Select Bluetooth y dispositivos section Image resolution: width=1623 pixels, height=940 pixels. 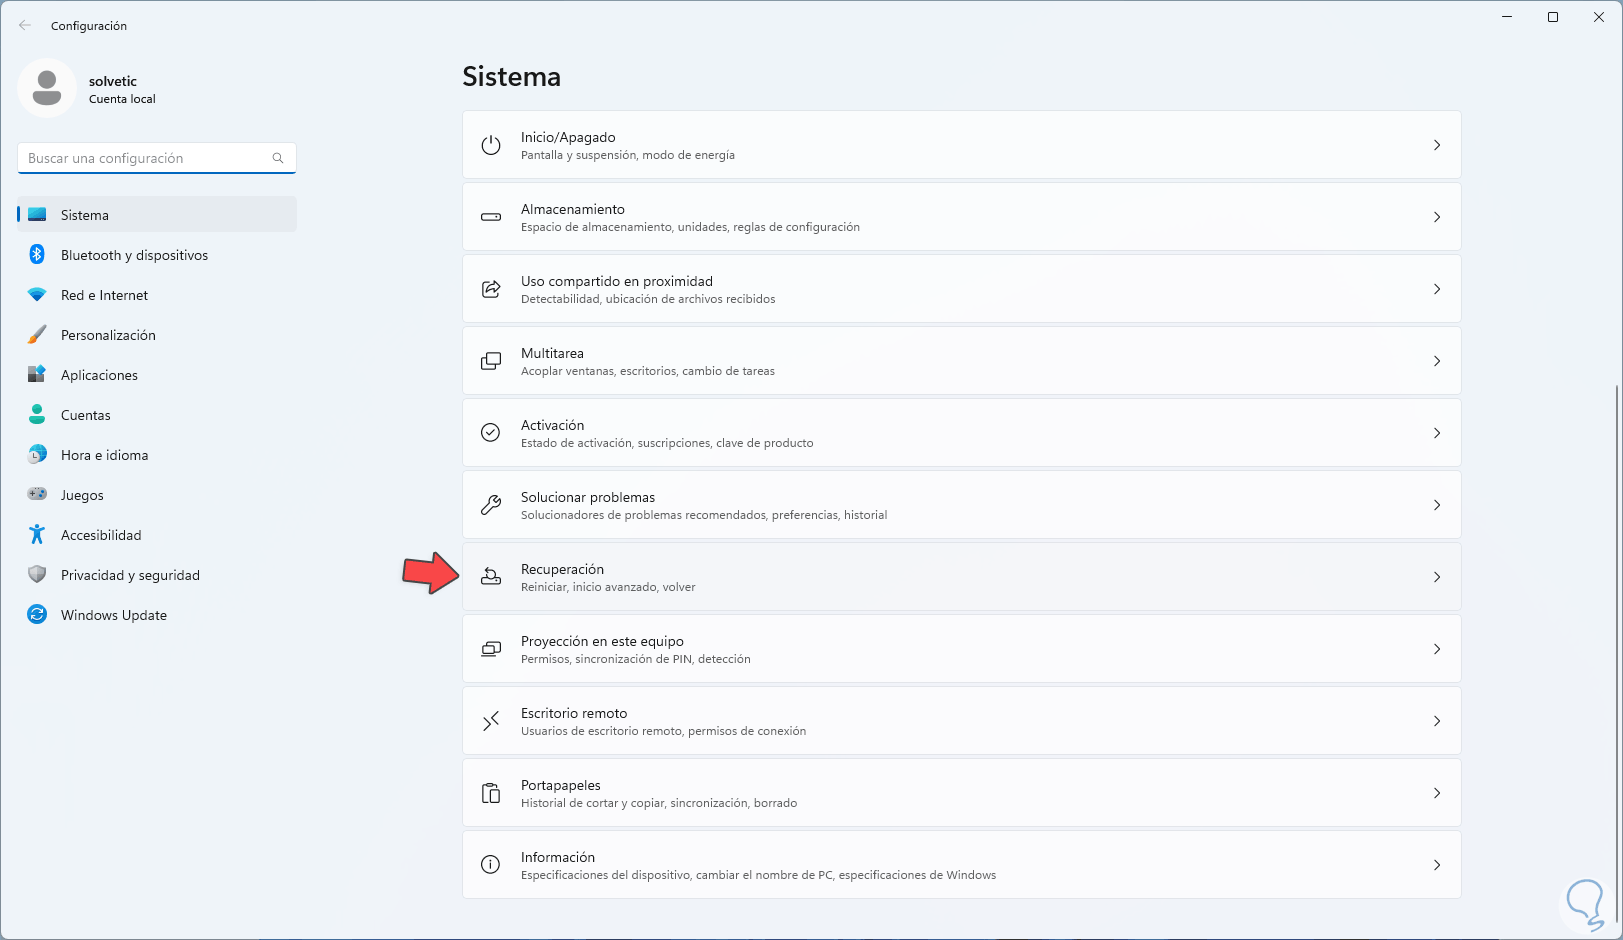[134, 255]
